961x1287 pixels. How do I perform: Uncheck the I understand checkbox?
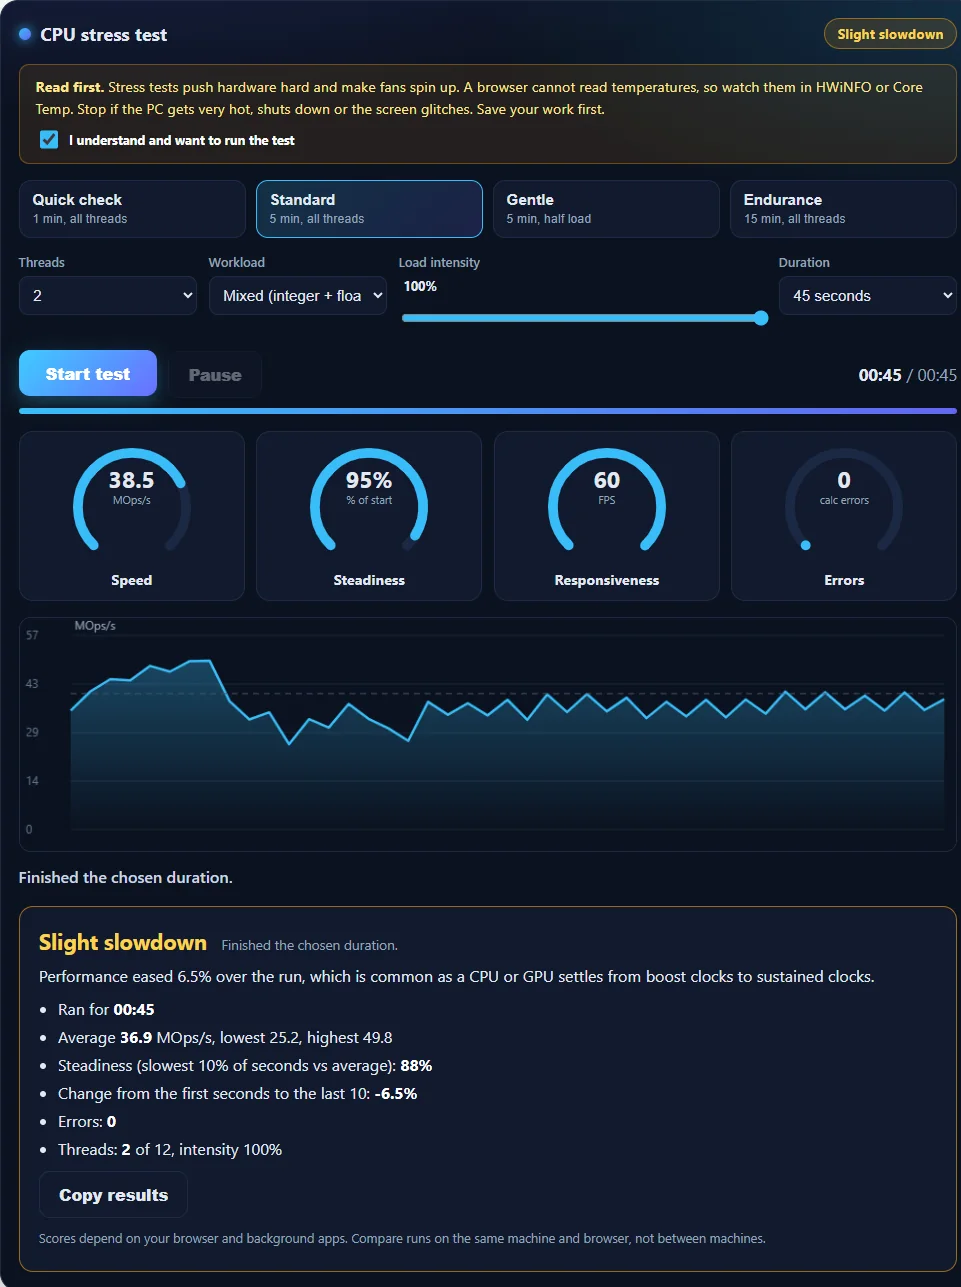coord(49,140)
